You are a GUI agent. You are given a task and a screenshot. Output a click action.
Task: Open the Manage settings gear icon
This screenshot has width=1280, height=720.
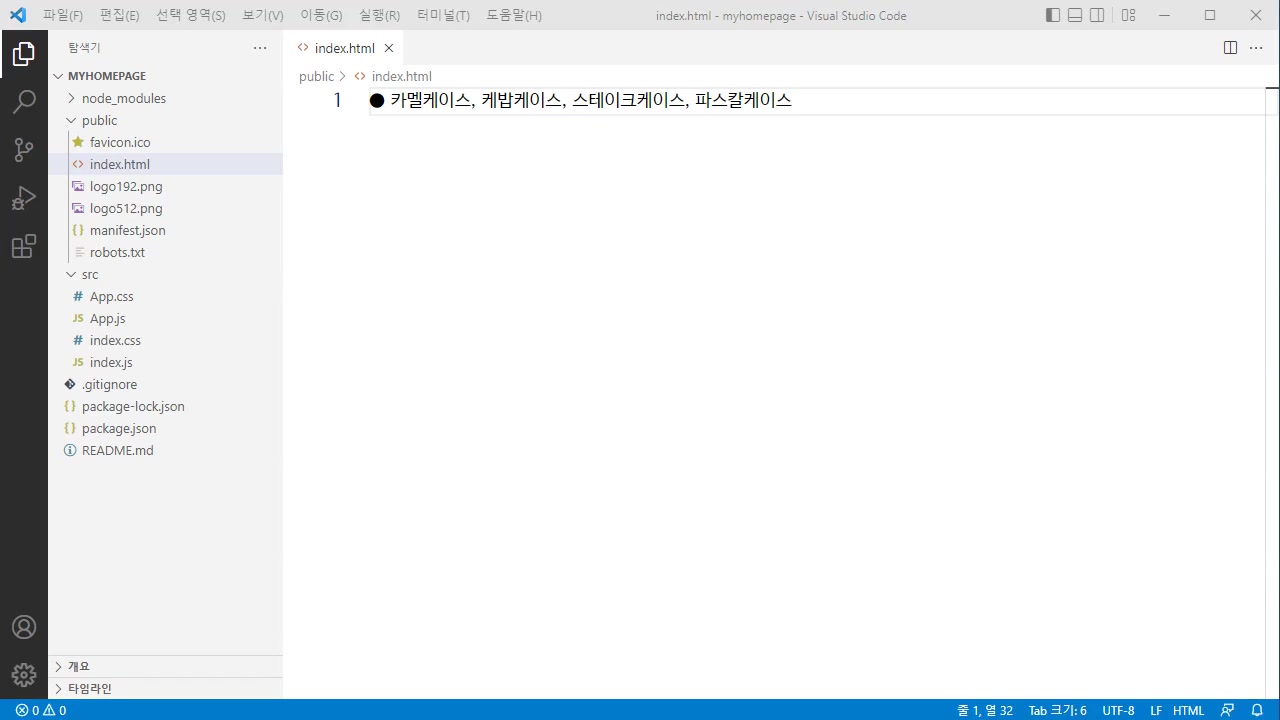coord(24,674)
